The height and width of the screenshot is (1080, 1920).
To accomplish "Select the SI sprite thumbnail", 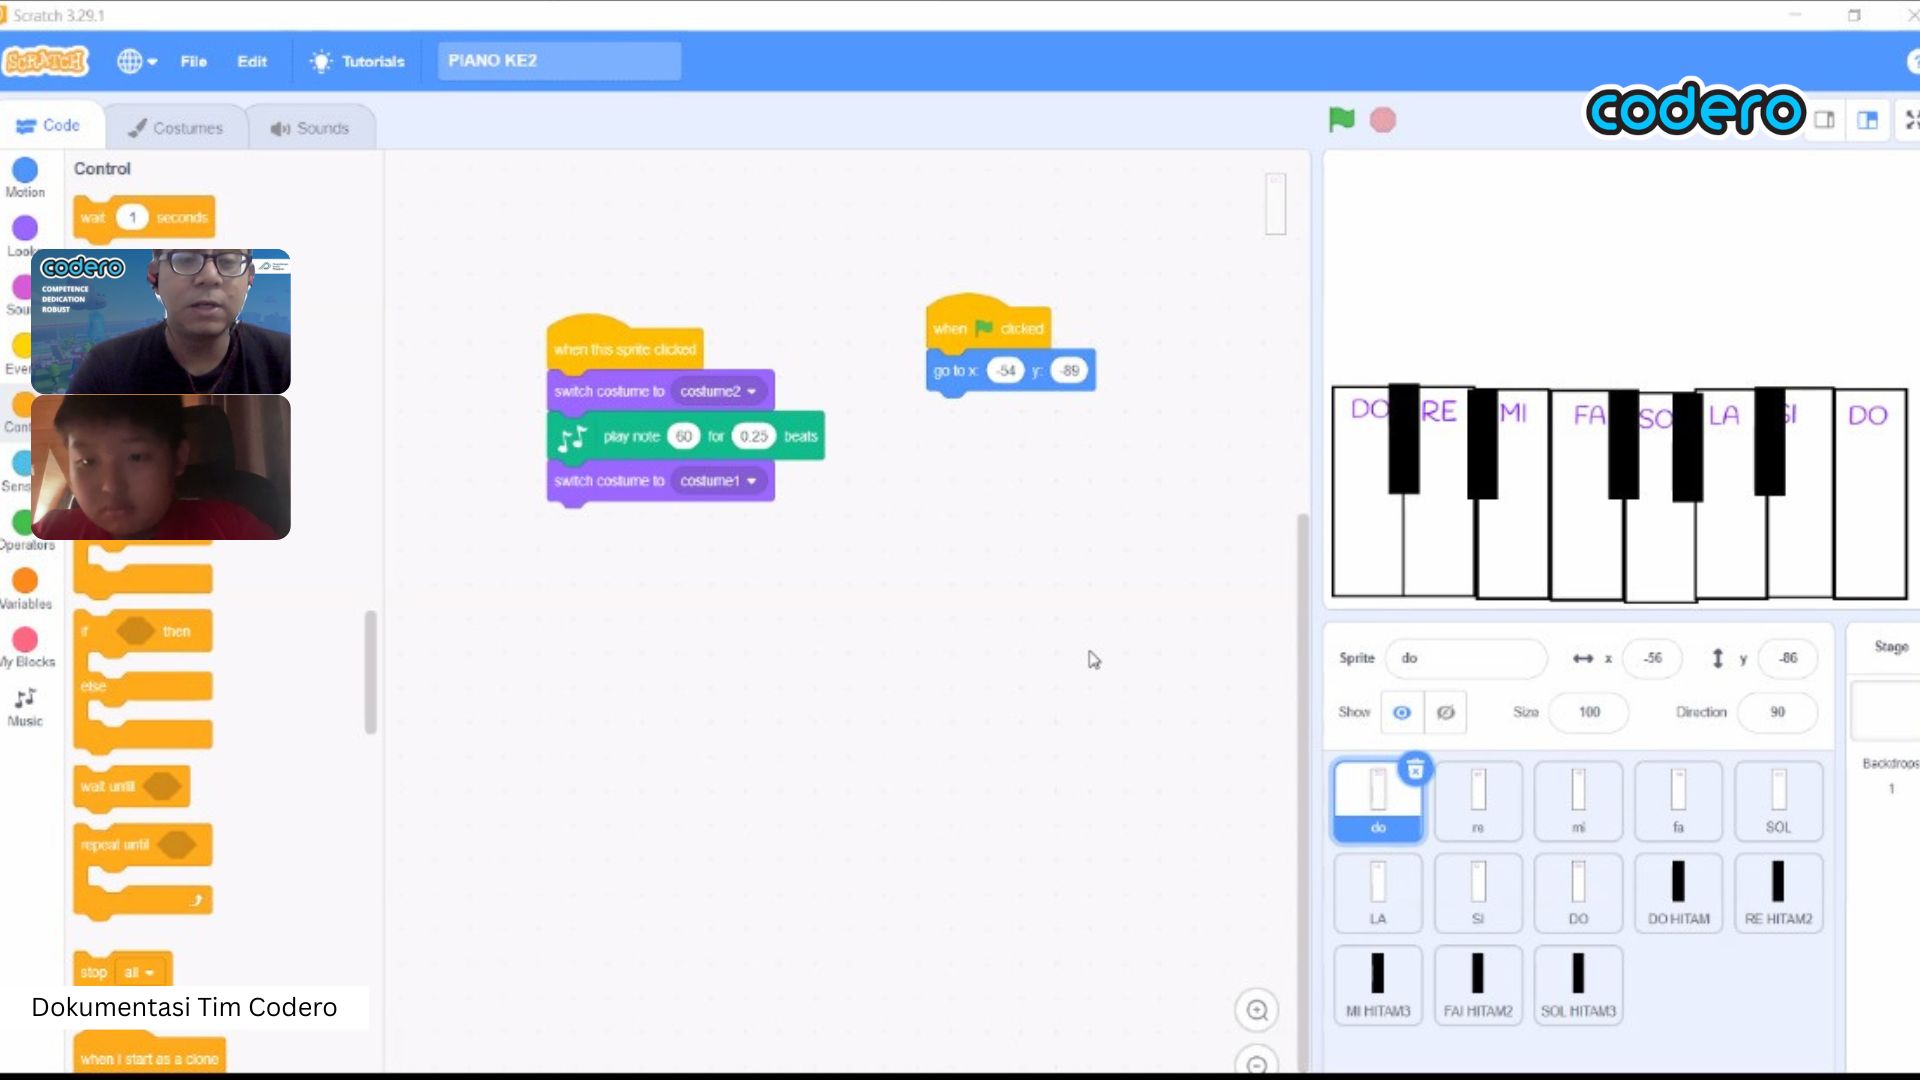I will point(1478,892).
